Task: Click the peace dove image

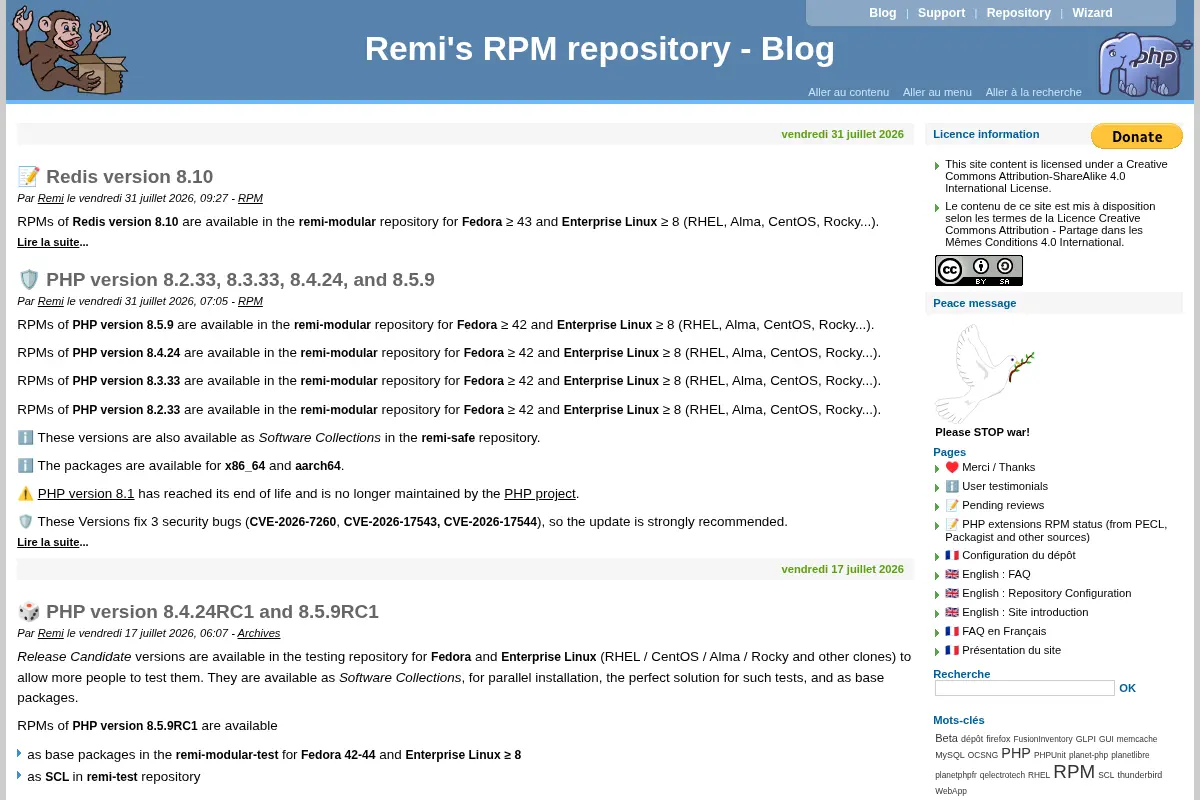Action: (985, 374)
